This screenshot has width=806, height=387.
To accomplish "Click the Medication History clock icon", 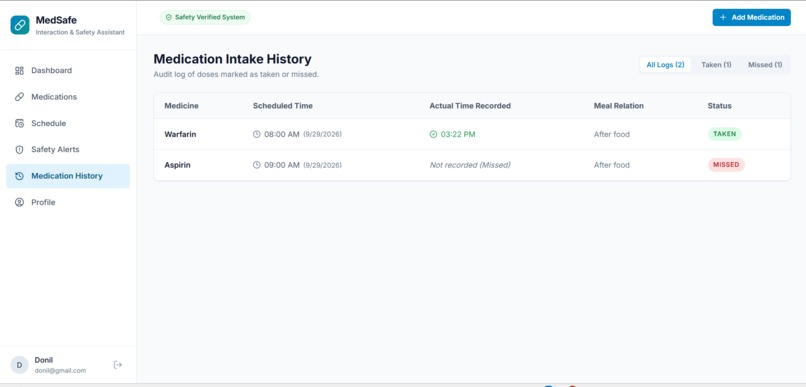I will [x=19, y=176].
